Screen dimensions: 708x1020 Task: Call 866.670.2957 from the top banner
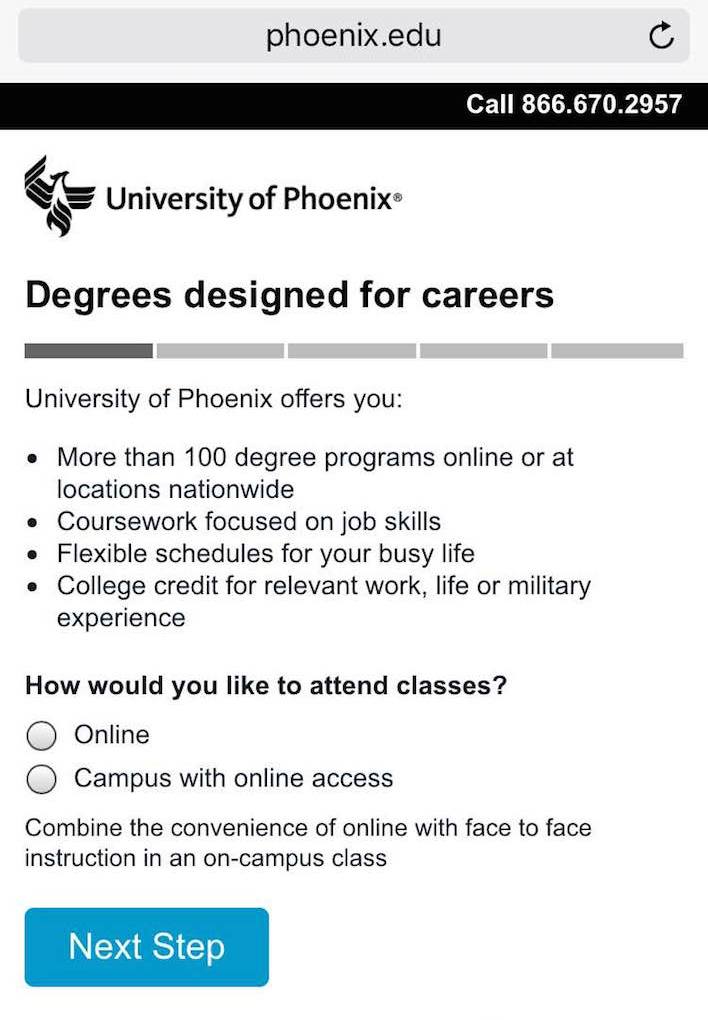574,104
